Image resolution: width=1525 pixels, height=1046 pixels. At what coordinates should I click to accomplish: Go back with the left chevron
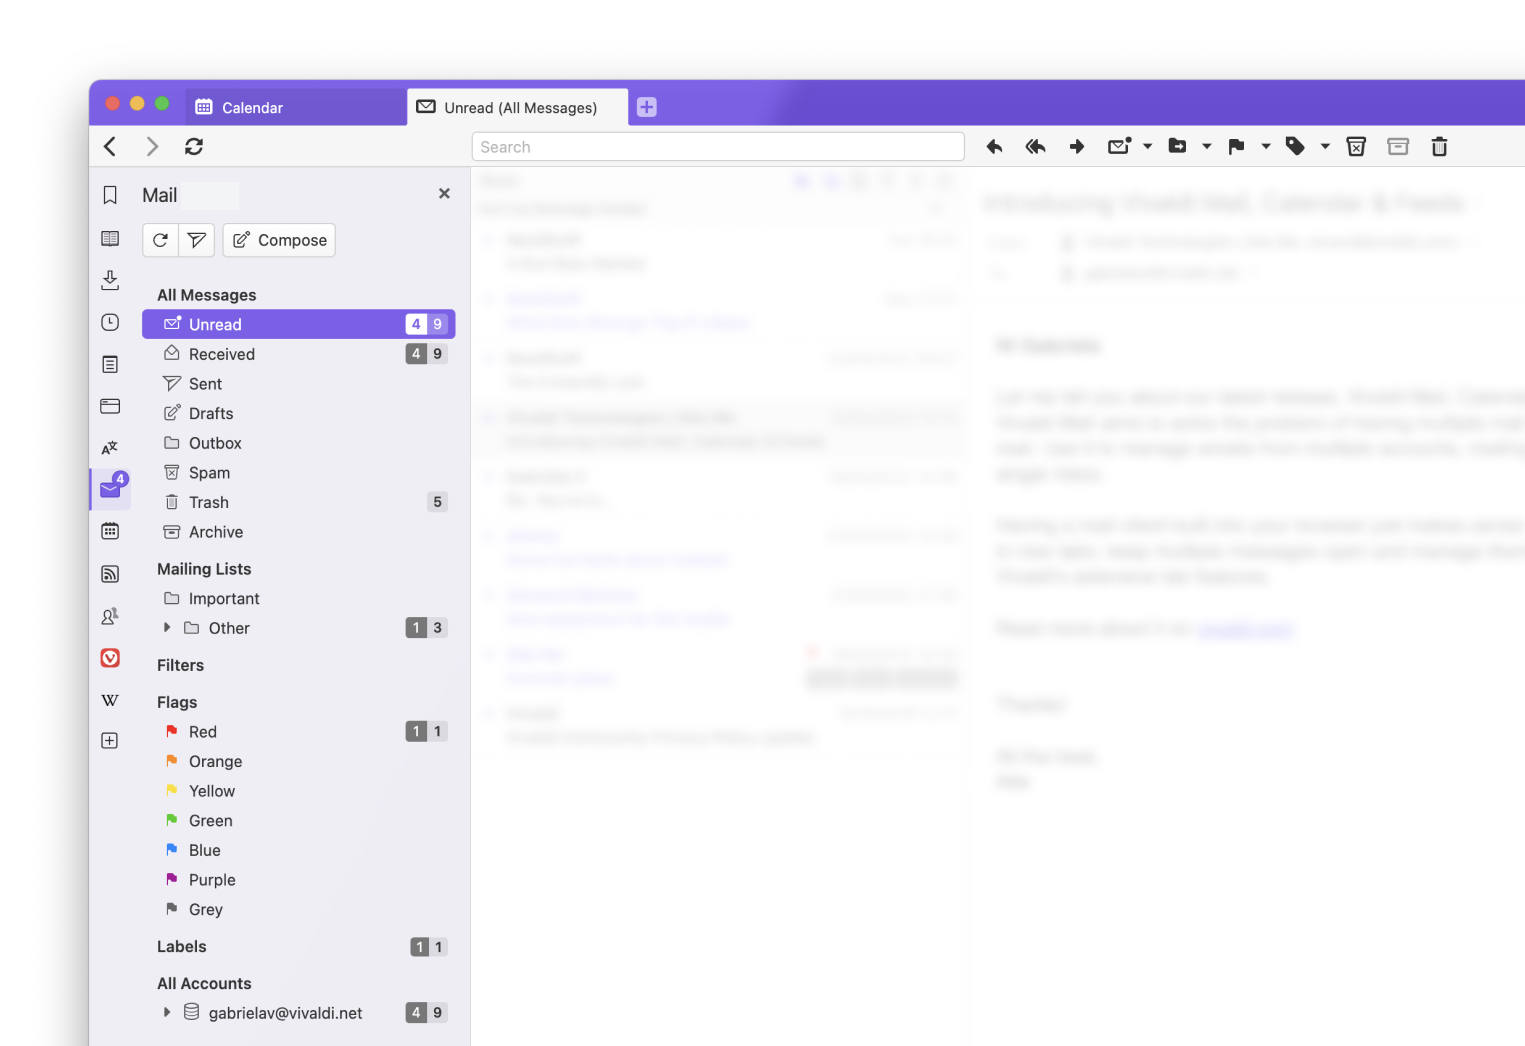pos(110,147)
